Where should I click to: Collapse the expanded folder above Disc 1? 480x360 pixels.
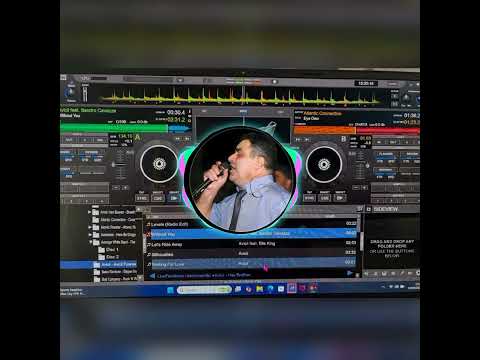click(90, 242)
